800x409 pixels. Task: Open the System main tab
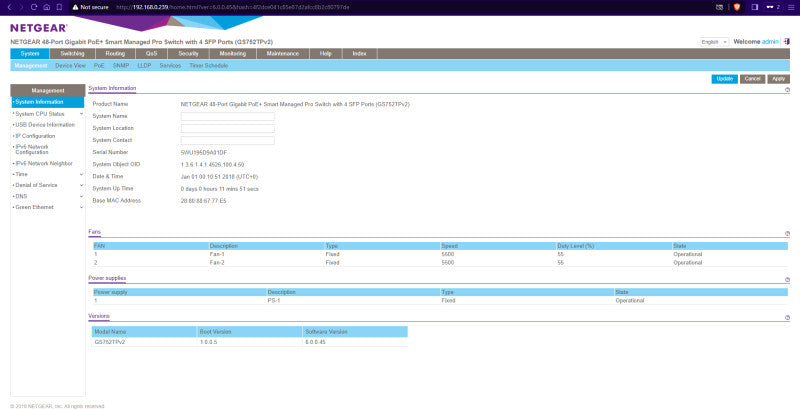[x=30, y=54]
